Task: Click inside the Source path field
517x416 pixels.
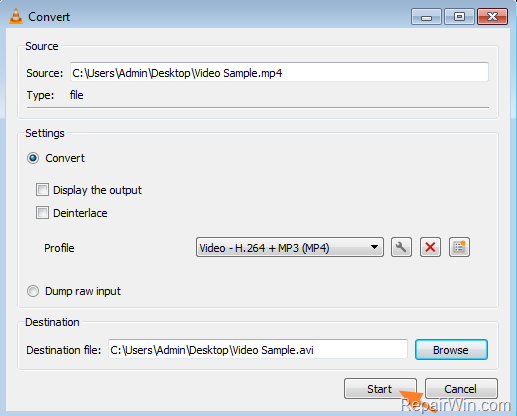Action: point(279,72)
